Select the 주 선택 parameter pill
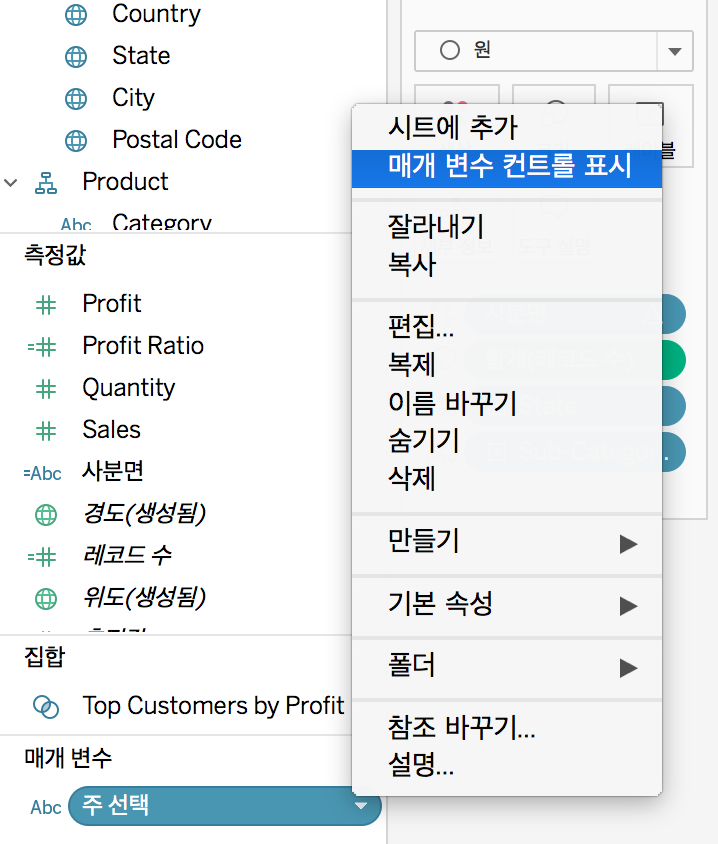 [225, 806]
